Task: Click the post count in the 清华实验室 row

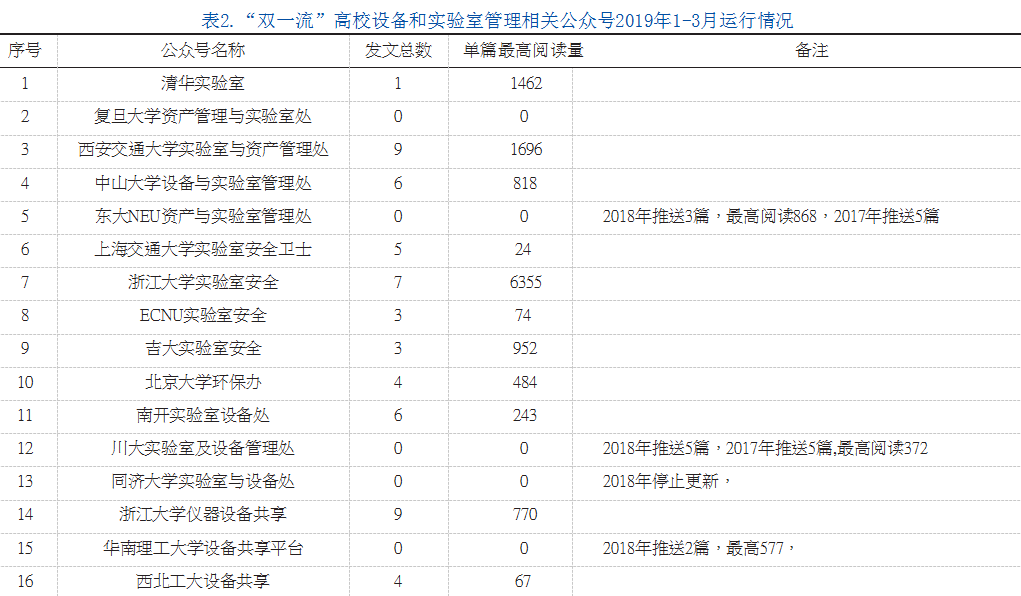Action: [398, 83]
